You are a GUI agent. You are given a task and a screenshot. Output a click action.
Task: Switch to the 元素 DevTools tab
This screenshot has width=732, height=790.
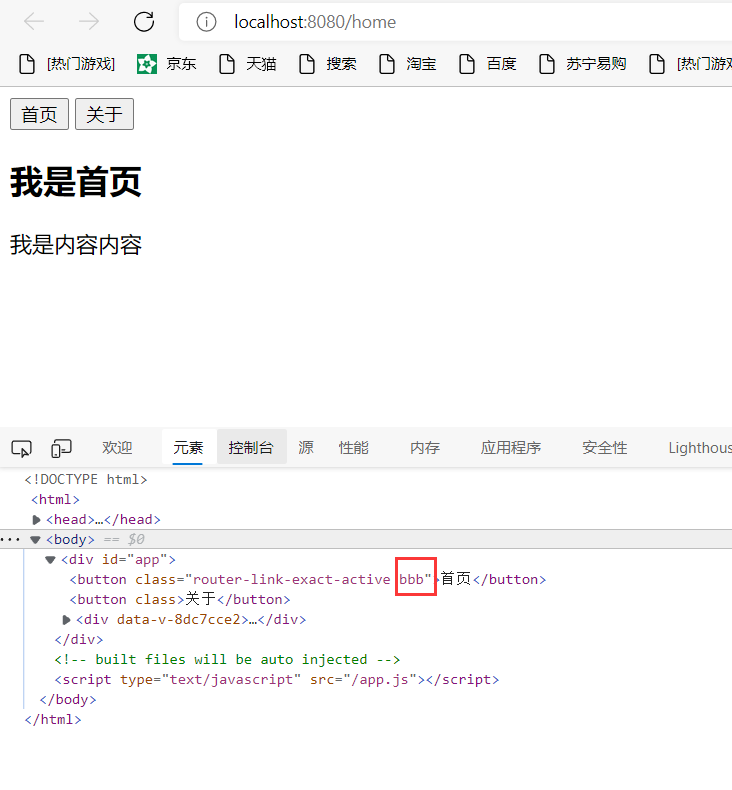[x=188, y=447]
